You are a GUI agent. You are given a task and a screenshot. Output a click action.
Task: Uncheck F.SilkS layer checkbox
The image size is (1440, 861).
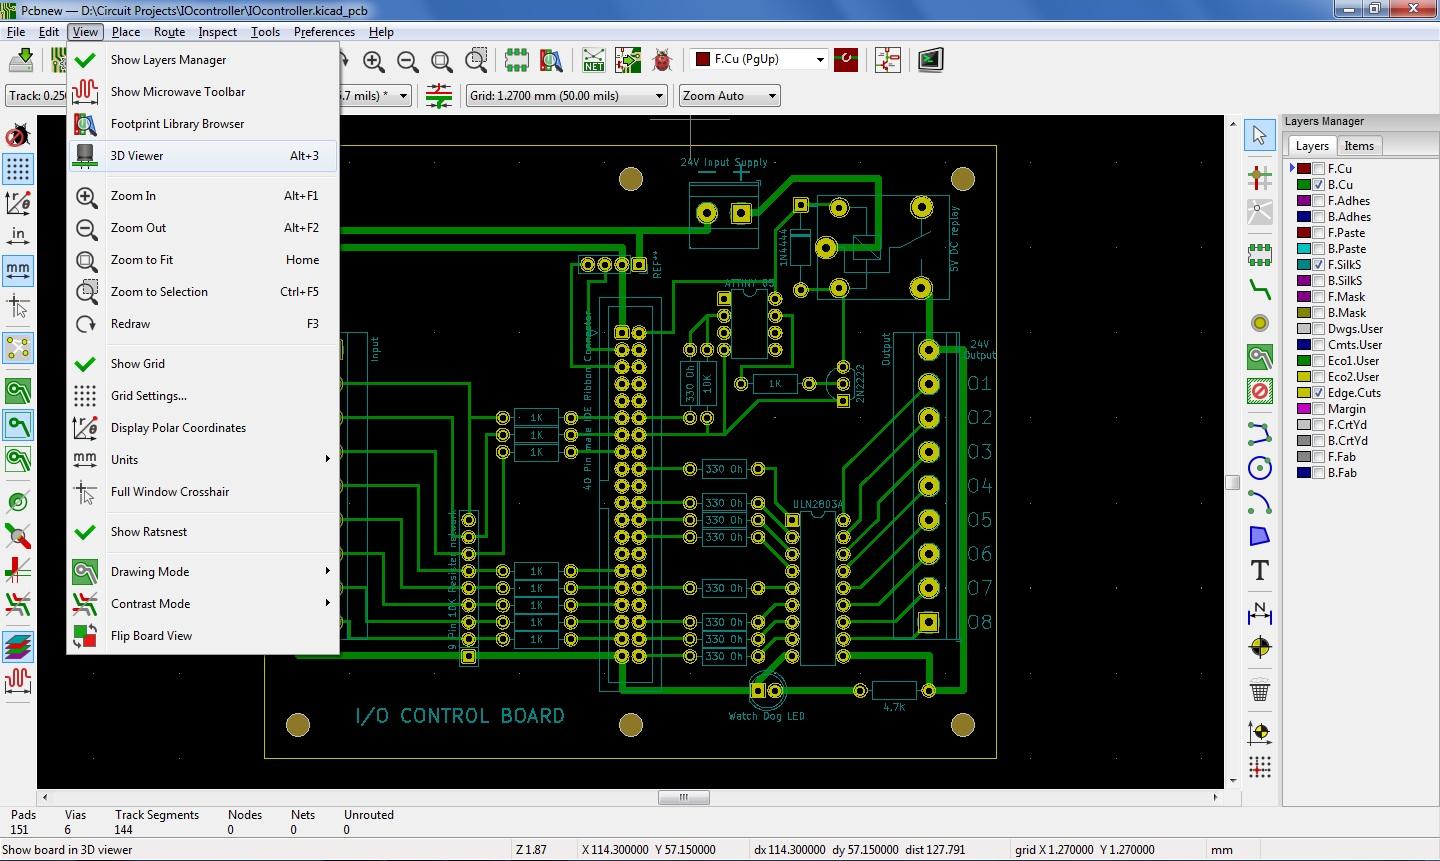1319,265
